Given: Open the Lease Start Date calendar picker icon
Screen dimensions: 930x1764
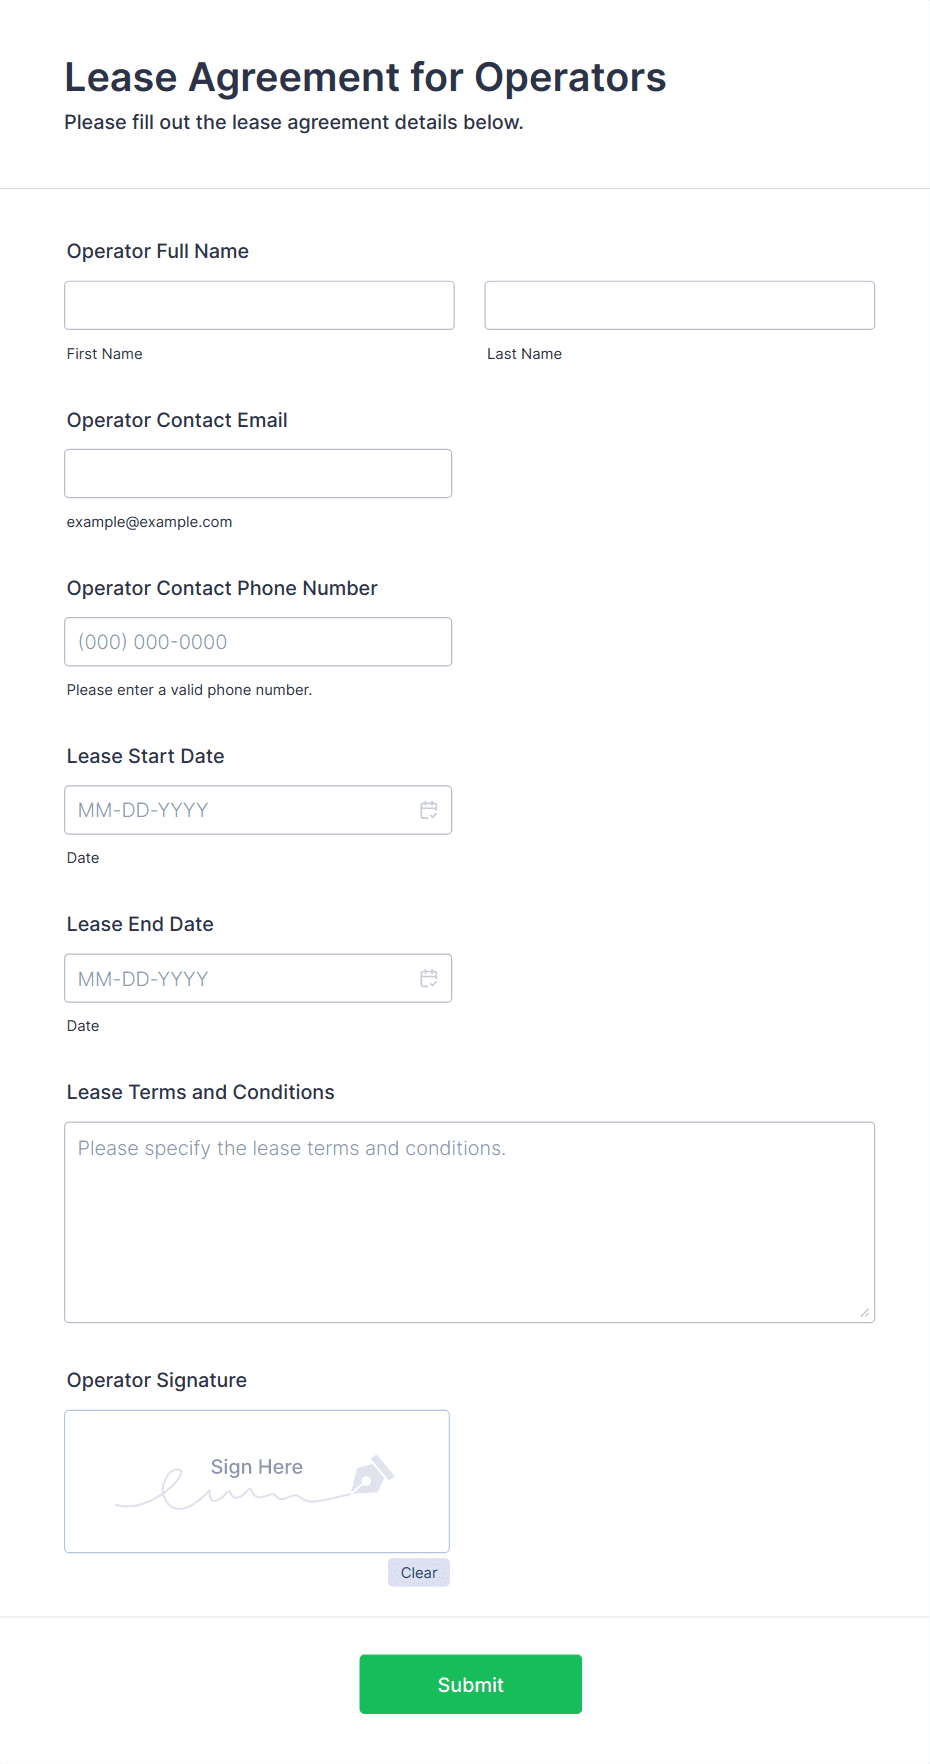Looking at the screenshot, I should tap(429, 810).
